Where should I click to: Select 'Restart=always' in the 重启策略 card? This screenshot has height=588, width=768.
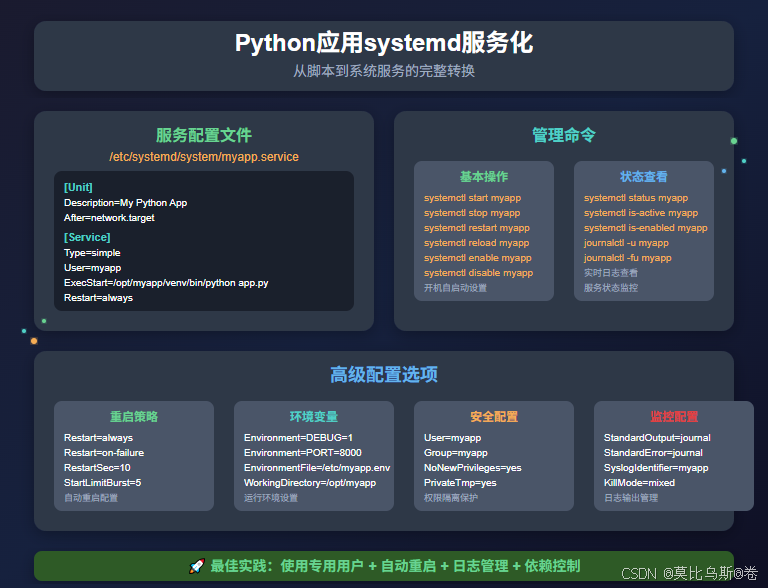(x=98, y=438)
